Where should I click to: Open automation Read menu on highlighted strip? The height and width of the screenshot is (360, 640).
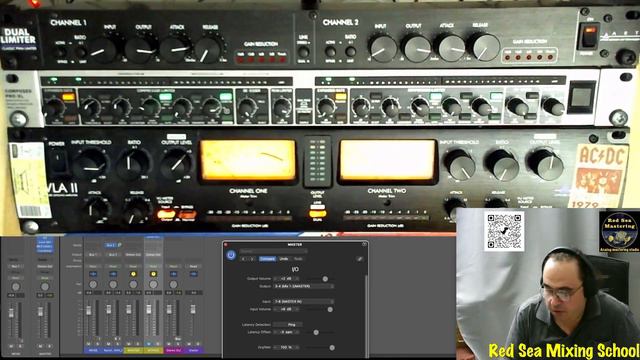pos(153,266)
